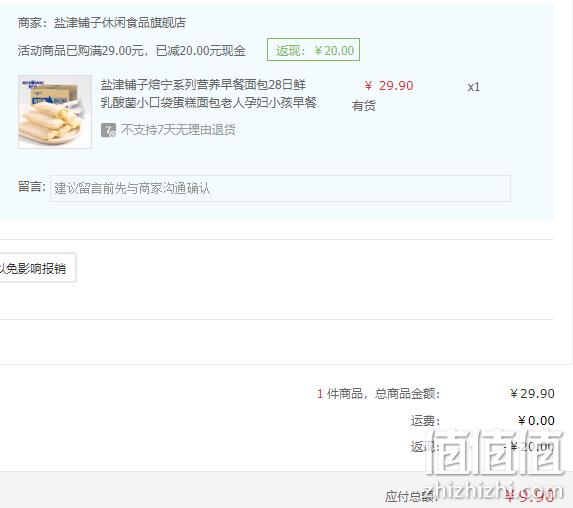The height and width of the screenshot is (508, 573).
Task: Open the bread product thumbnail image
Action: click(x=55, y=112)
